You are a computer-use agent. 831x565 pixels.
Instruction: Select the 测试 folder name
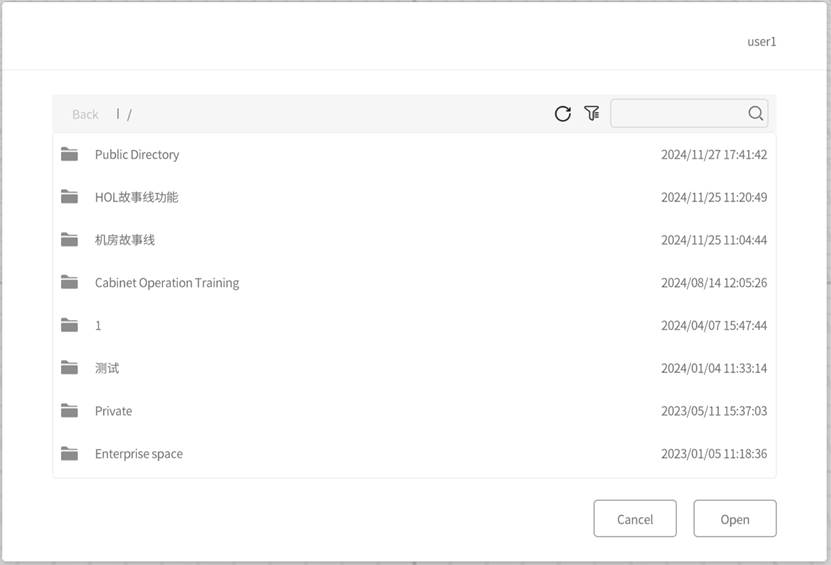(107, 368)
